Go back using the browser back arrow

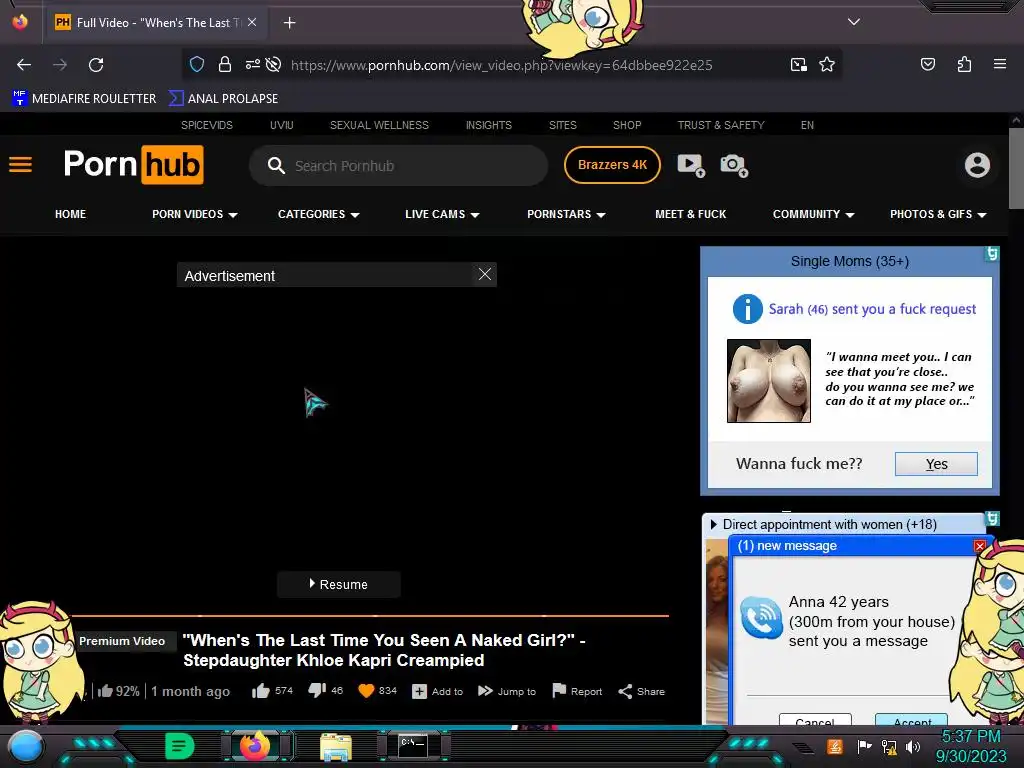24,65
